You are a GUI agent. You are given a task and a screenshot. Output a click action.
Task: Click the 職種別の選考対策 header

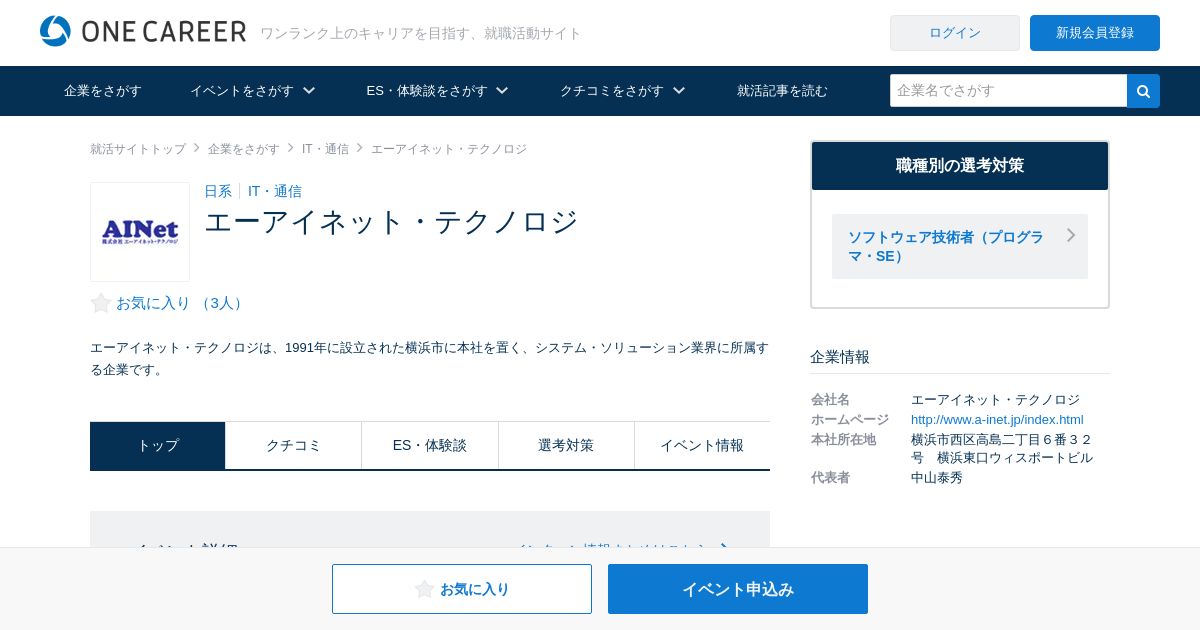960,166
